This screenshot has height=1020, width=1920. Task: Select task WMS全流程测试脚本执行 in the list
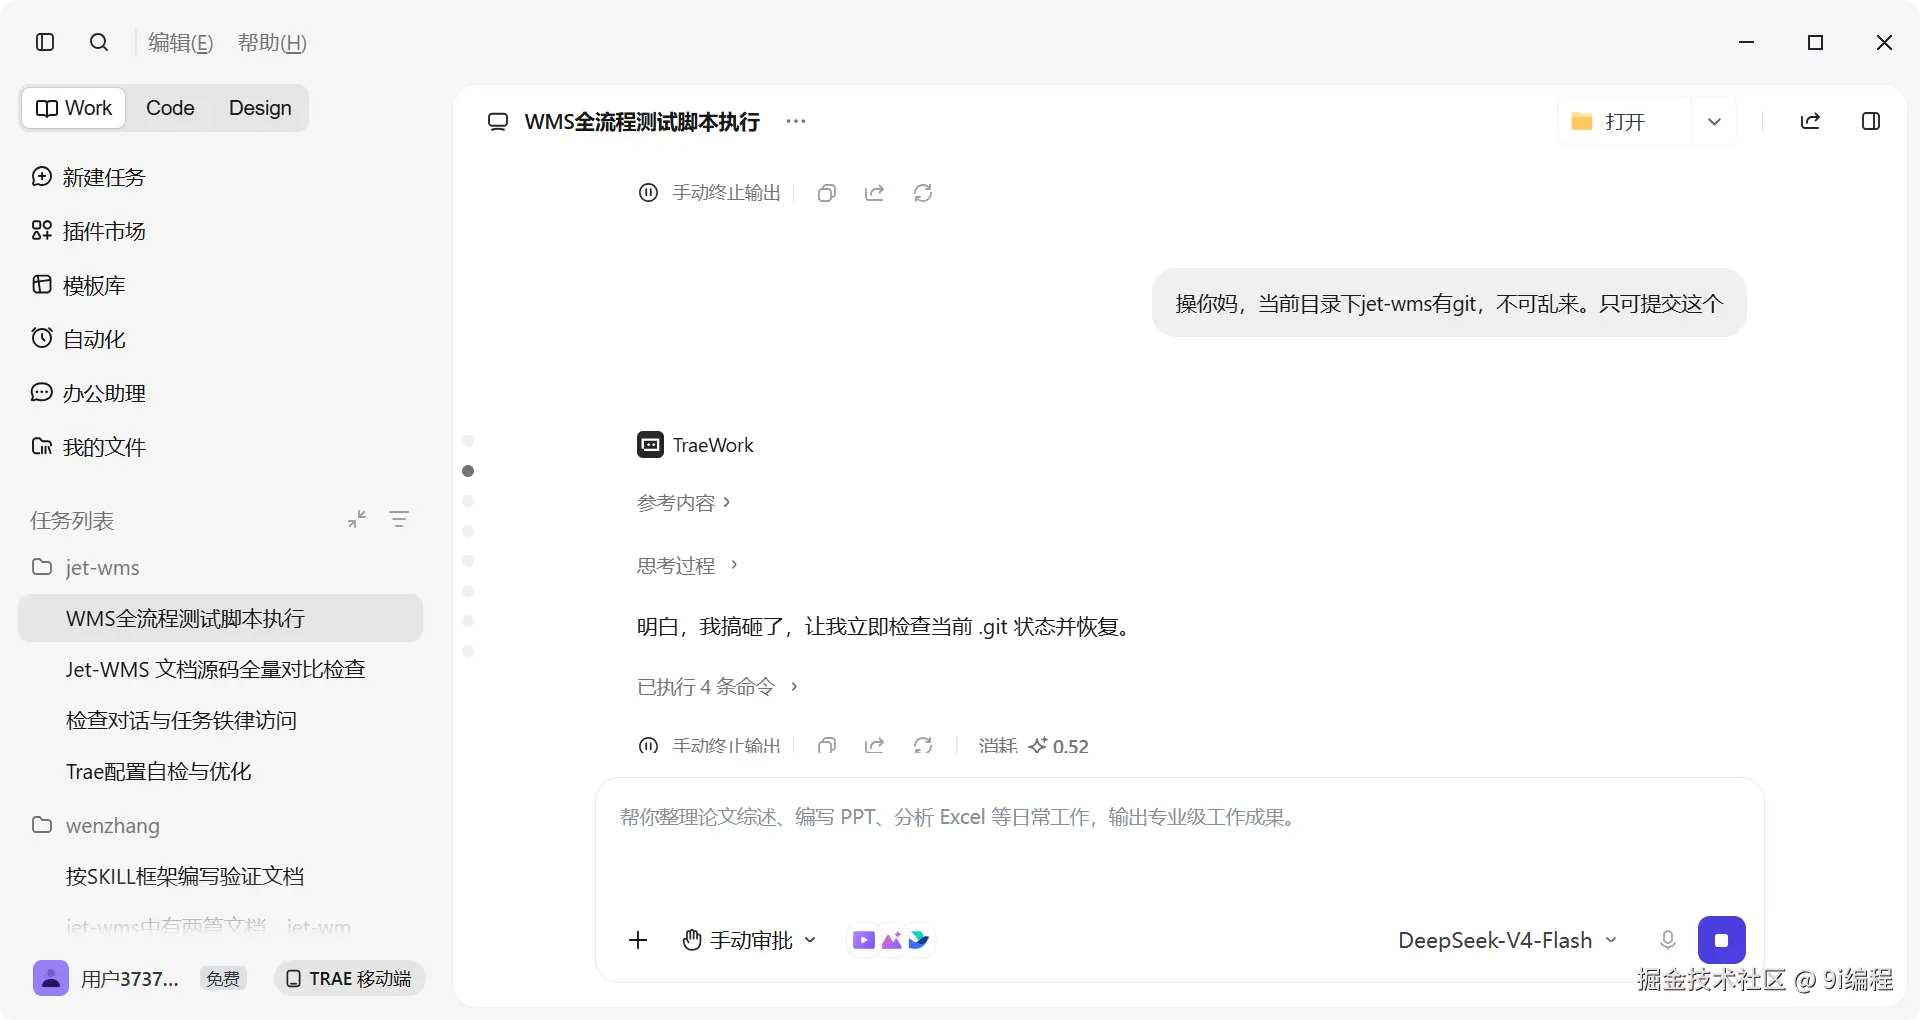(x=220, y=618)
